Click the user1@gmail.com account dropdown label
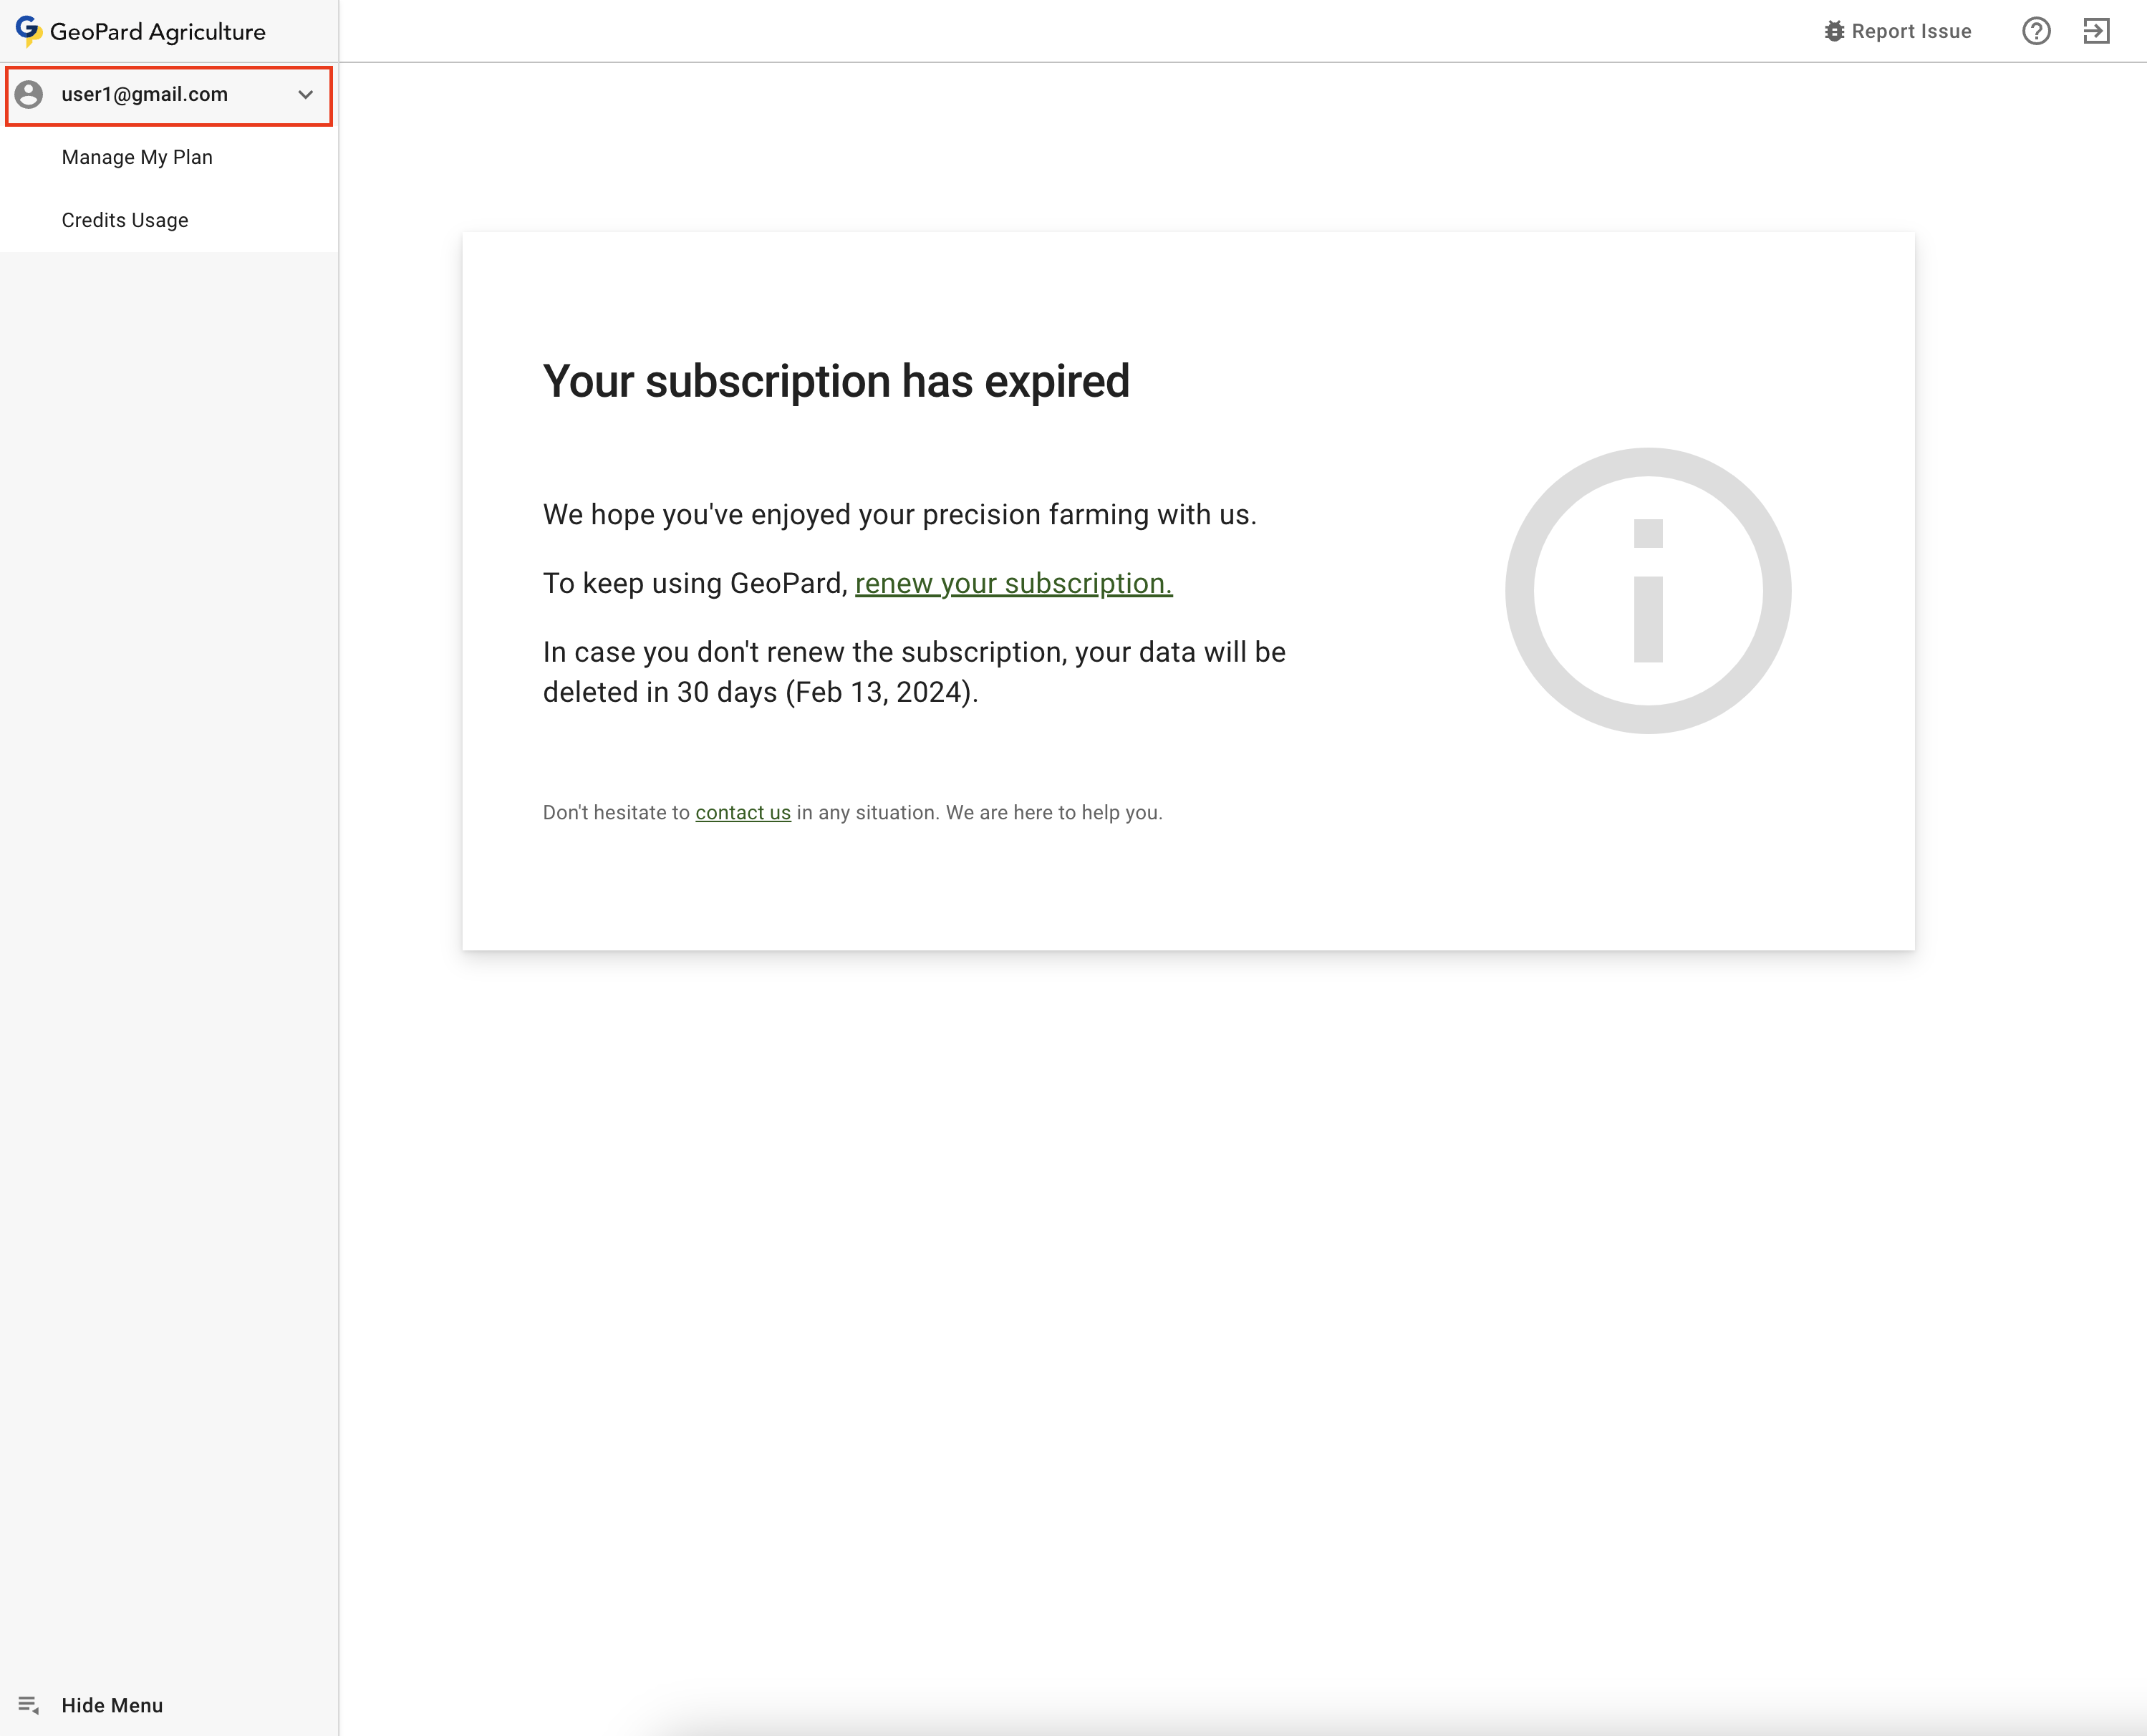 pyautogui.click(x=145, y=94)
